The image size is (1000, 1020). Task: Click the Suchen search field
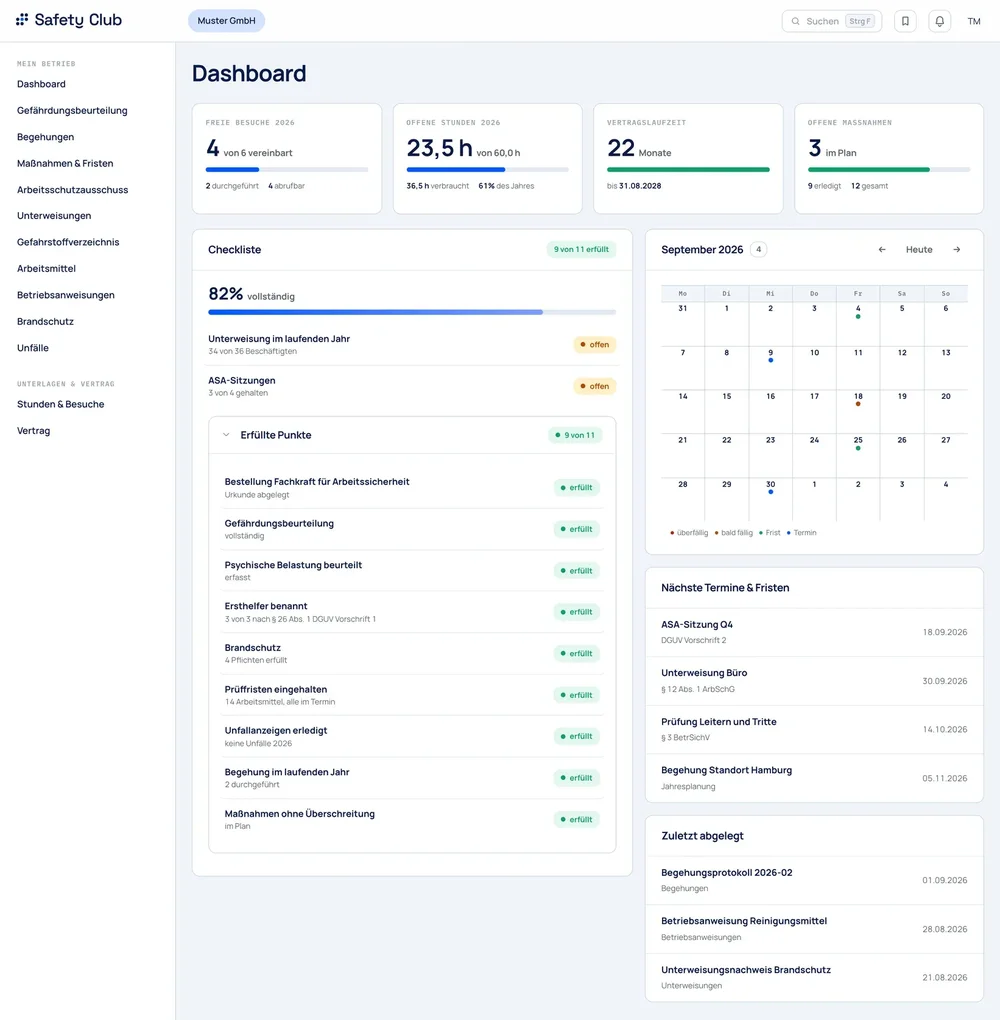(831, 21)
